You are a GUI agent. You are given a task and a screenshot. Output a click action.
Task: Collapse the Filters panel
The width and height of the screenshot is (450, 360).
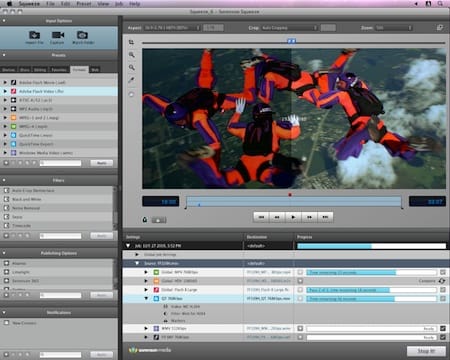[4, 180]
